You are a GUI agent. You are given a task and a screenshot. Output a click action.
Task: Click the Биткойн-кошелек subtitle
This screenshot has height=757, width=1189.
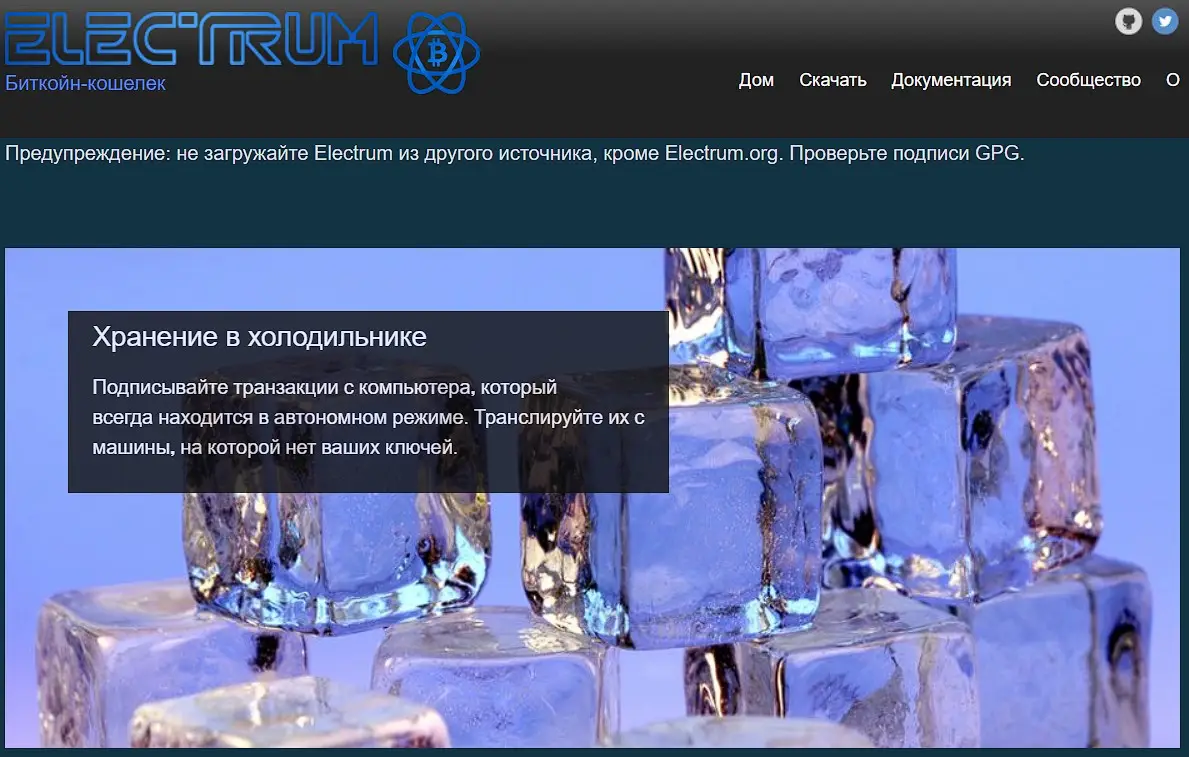pyautogui.click(x=85, y=83)
